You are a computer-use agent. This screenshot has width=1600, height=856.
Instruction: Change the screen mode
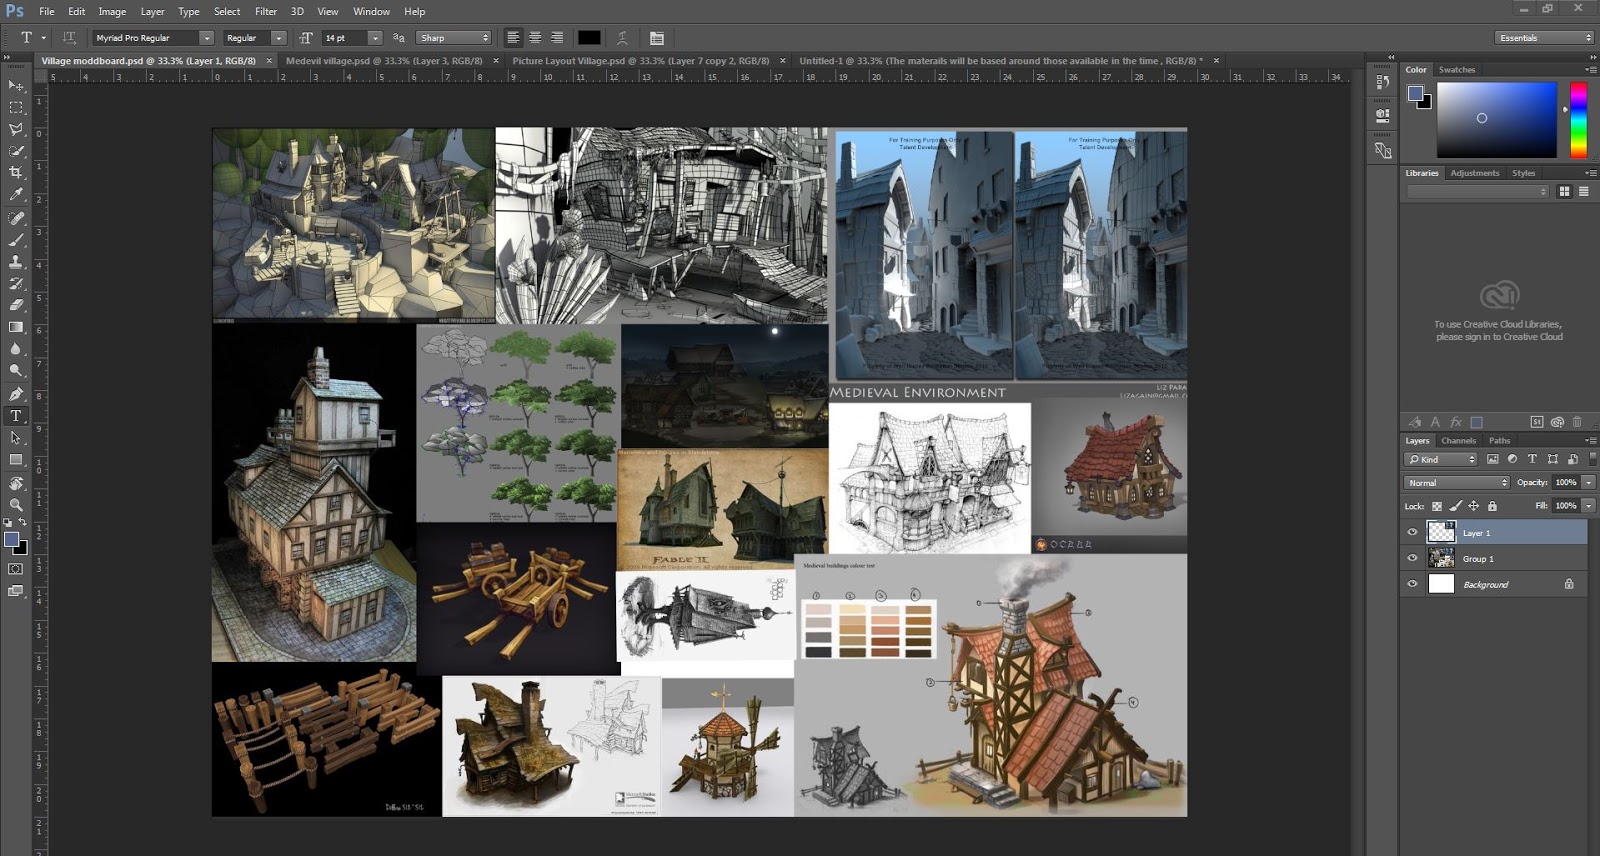16,591
